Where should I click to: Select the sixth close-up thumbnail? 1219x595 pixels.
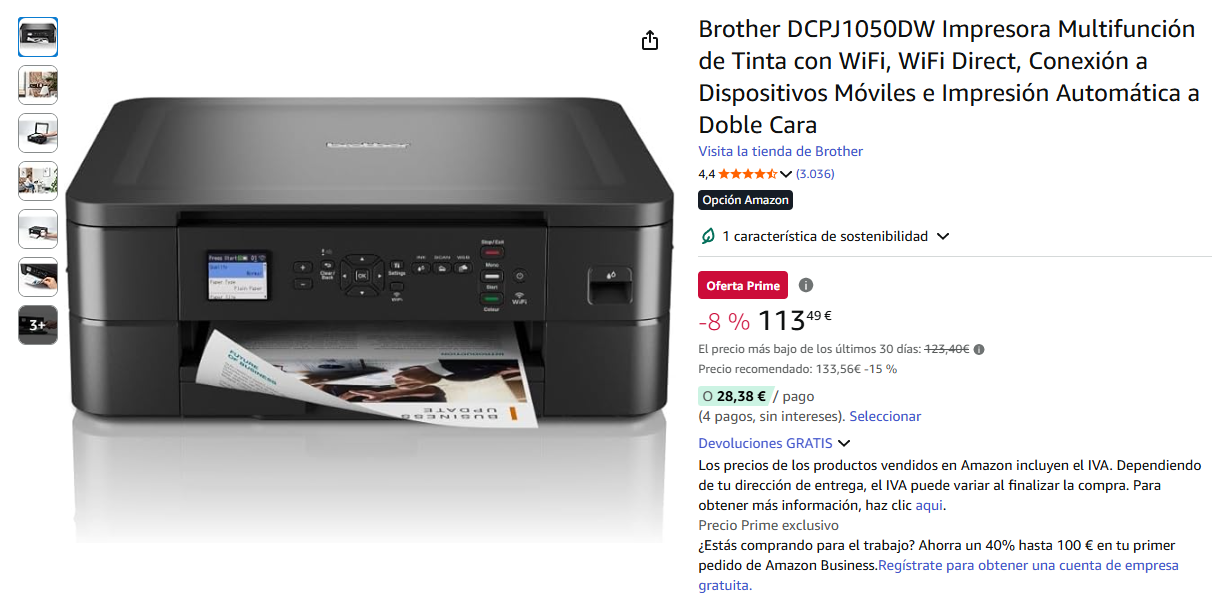pyautogui.click(x=38, y=277)
